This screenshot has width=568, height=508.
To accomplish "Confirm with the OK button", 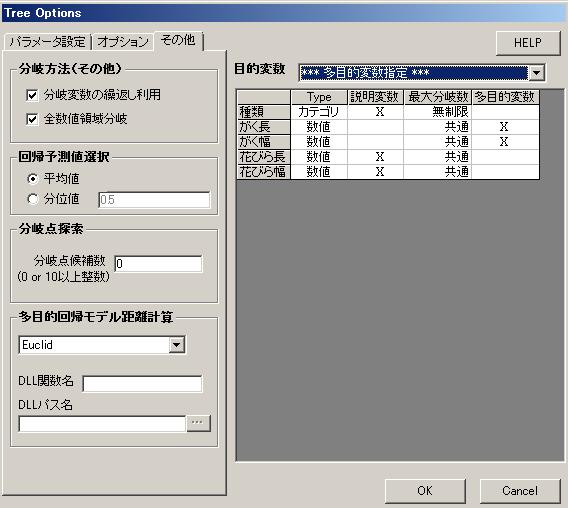I will 425,491.
